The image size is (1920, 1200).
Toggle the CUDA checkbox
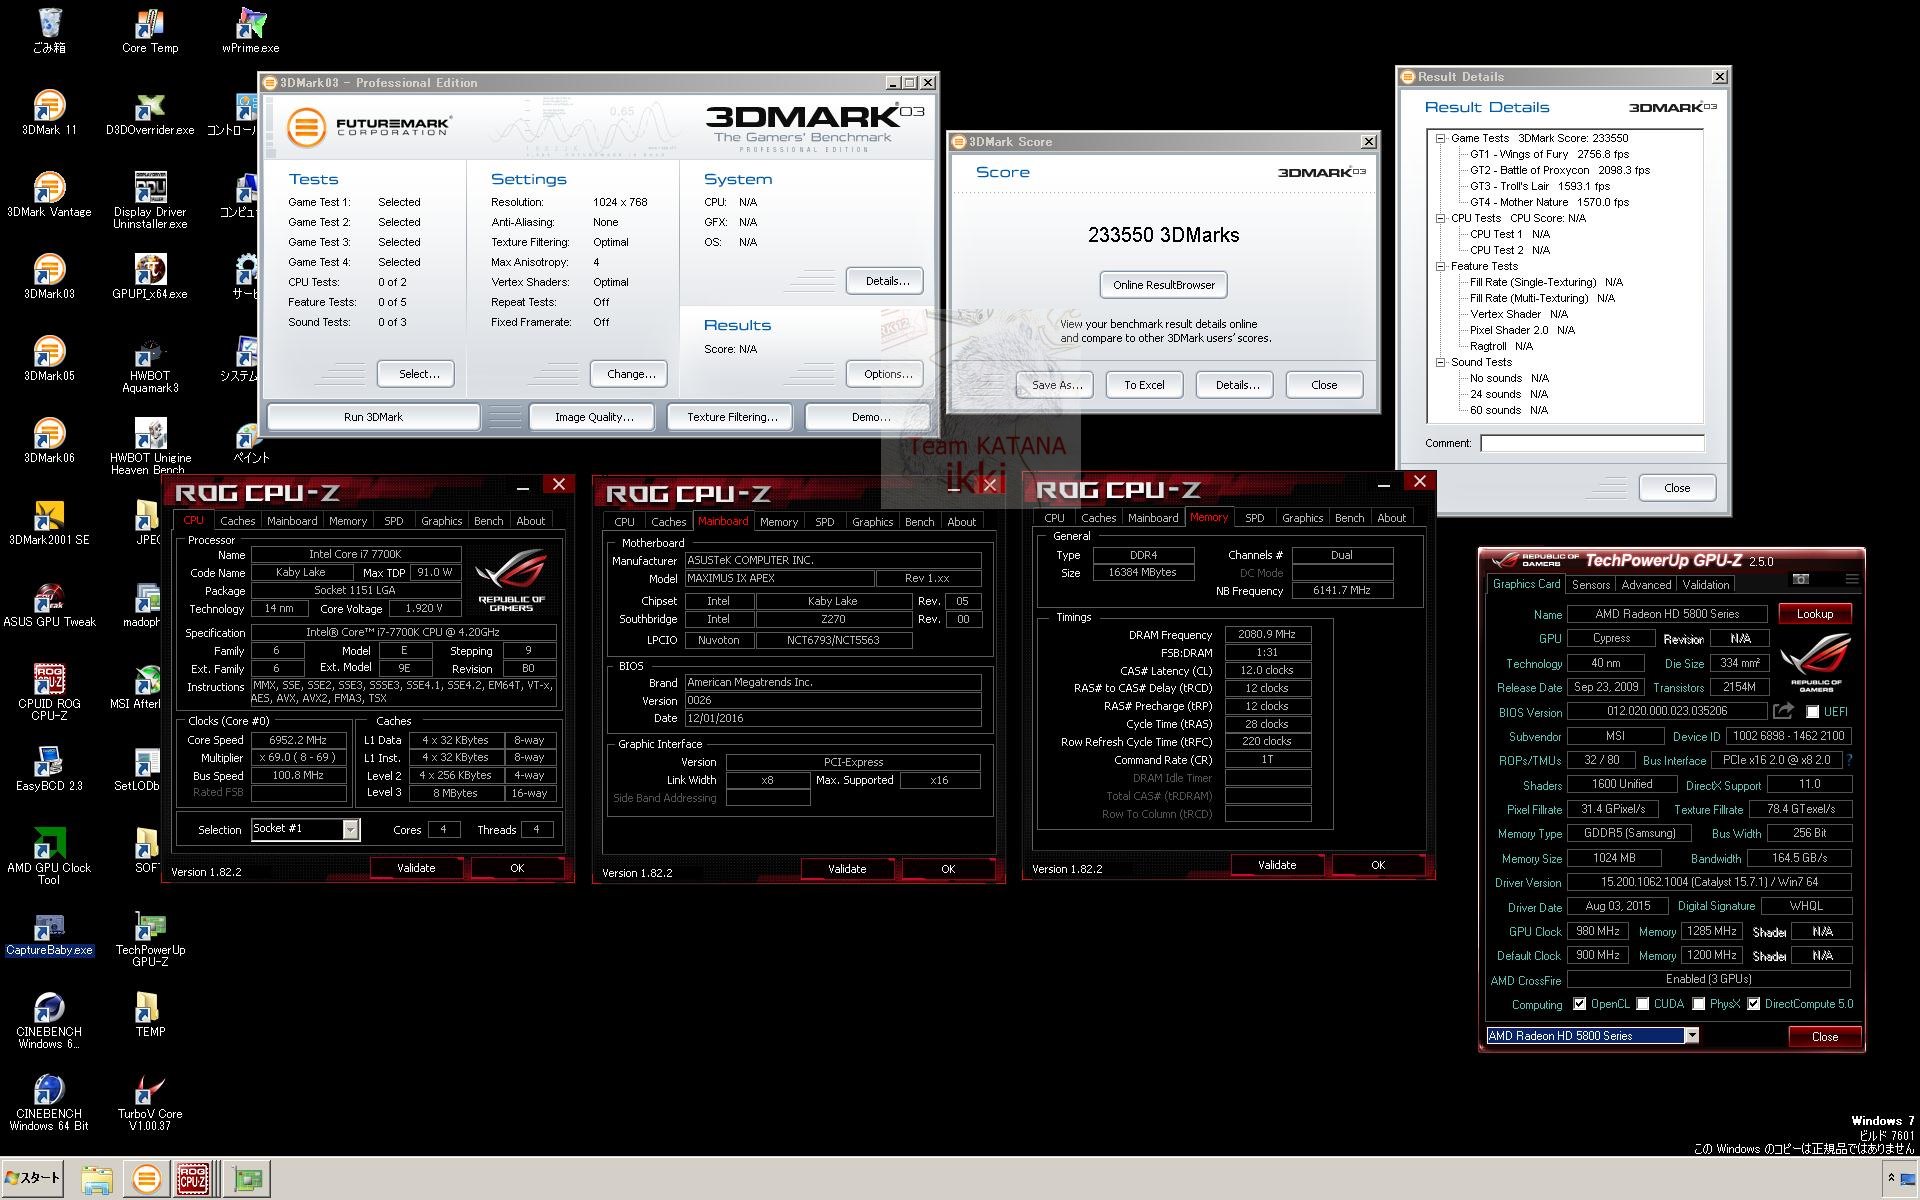[x=1642, y=1004]
